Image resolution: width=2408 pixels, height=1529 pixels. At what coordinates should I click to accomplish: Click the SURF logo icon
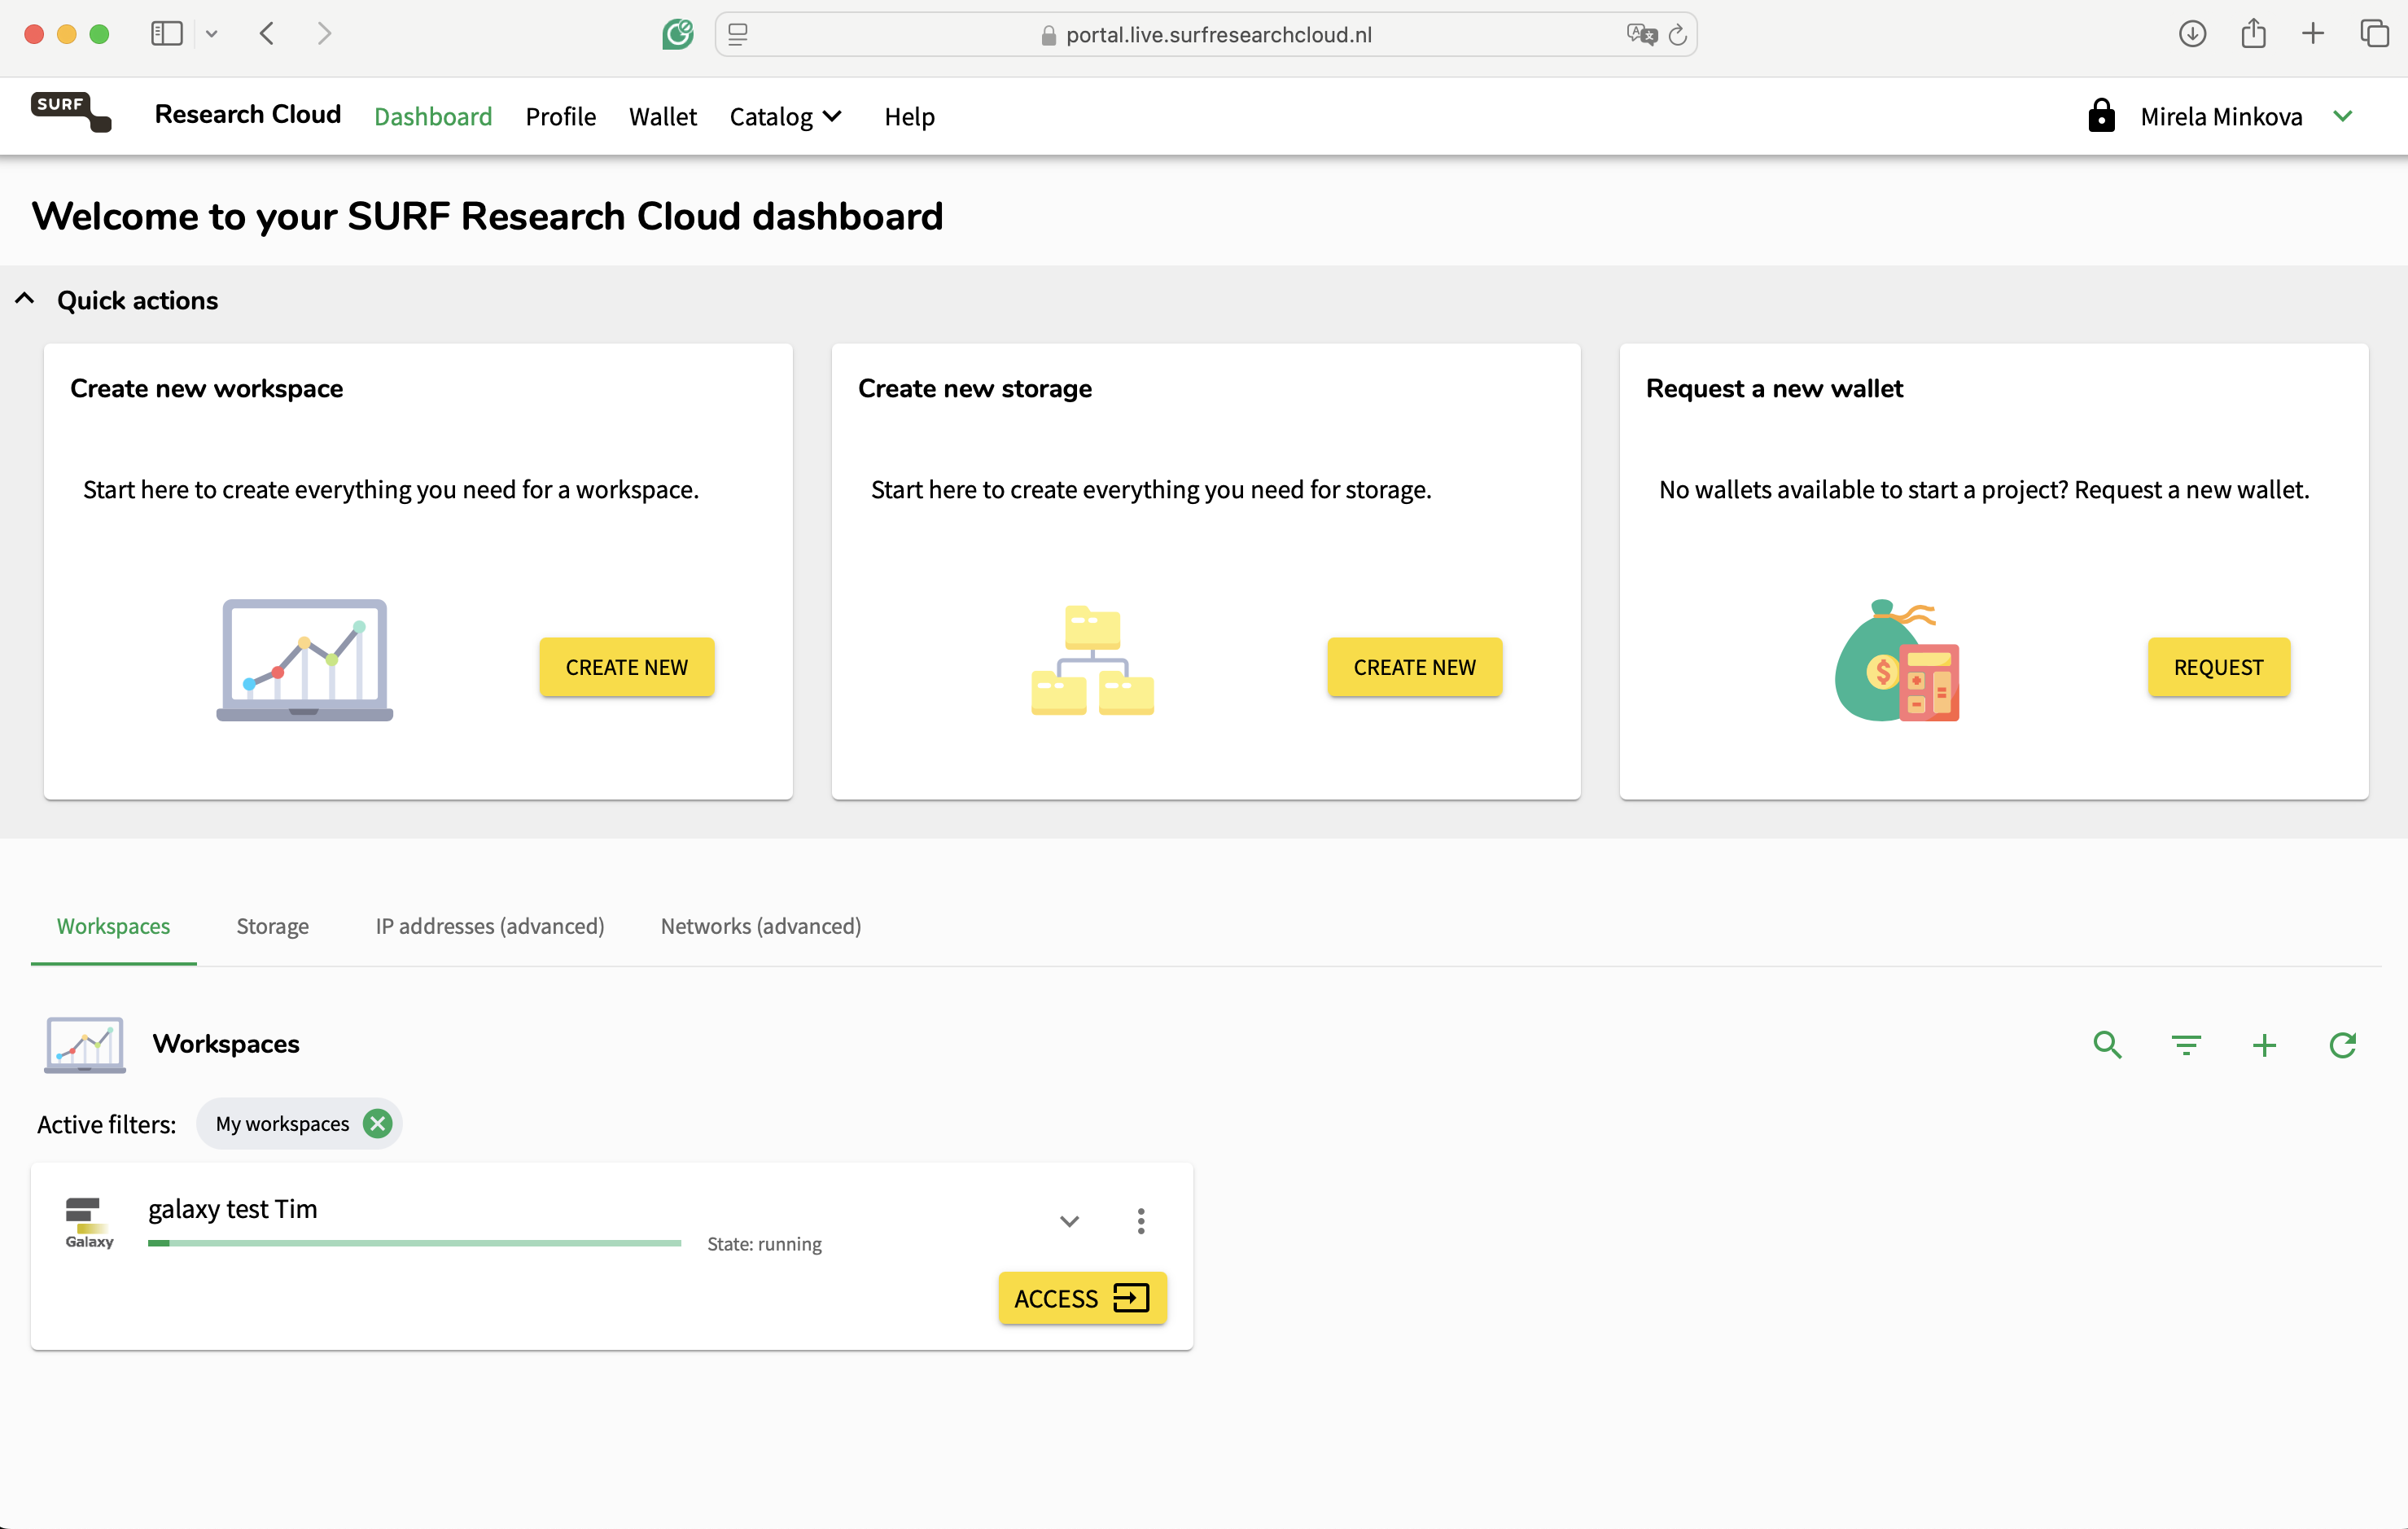71,112
